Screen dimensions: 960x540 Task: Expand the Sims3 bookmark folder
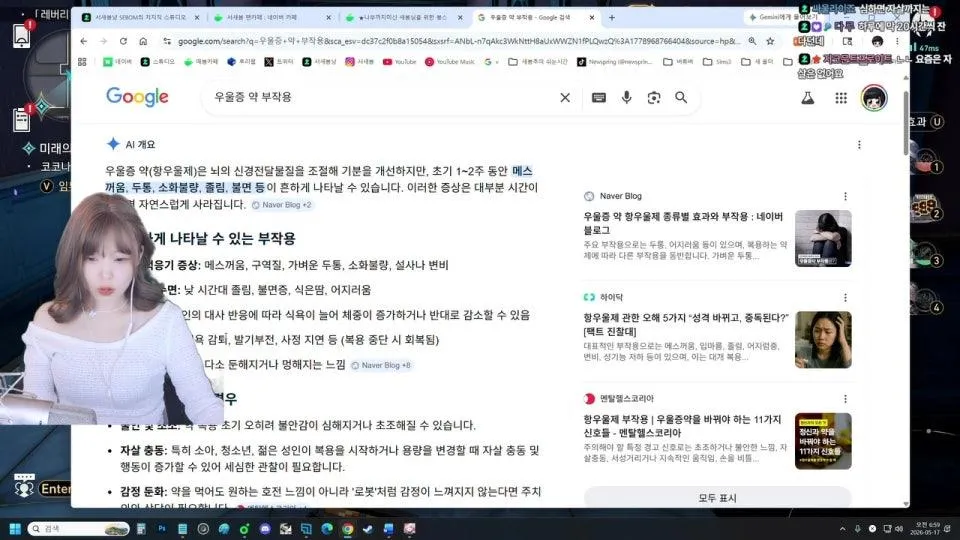[717, 62]
